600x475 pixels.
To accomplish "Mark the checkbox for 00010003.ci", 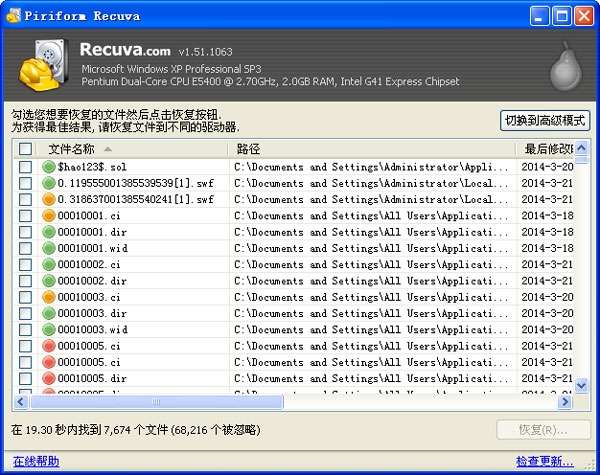I will click(25, 297).
